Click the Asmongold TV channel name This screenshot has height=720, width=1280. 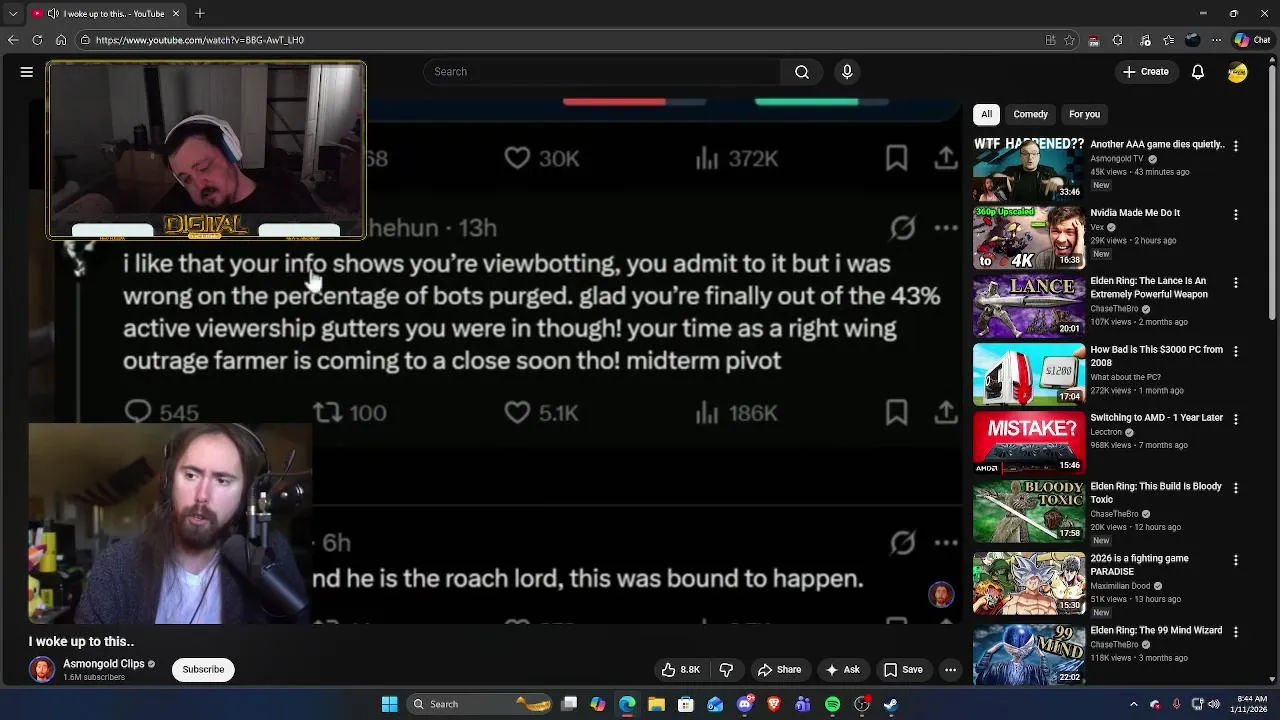(1117, 159)
